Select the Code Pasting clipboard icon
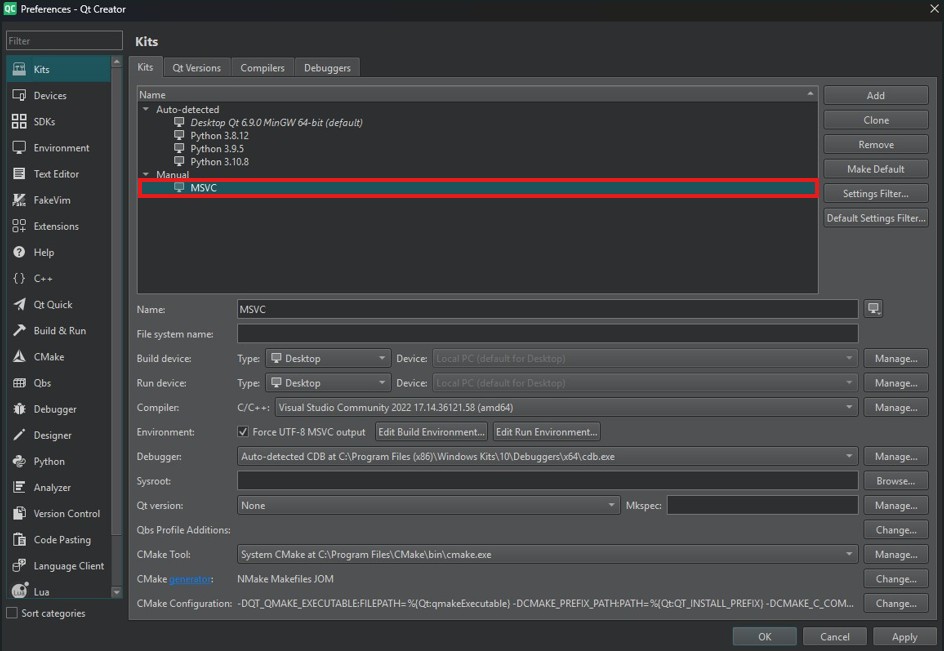944x651 pixels. [x=19, y=540]
